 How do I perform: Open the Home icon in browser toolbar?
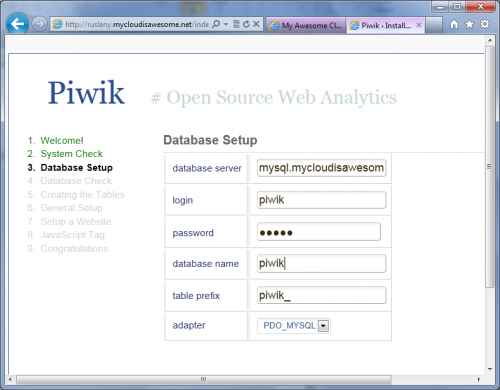[x=454, y=24]
